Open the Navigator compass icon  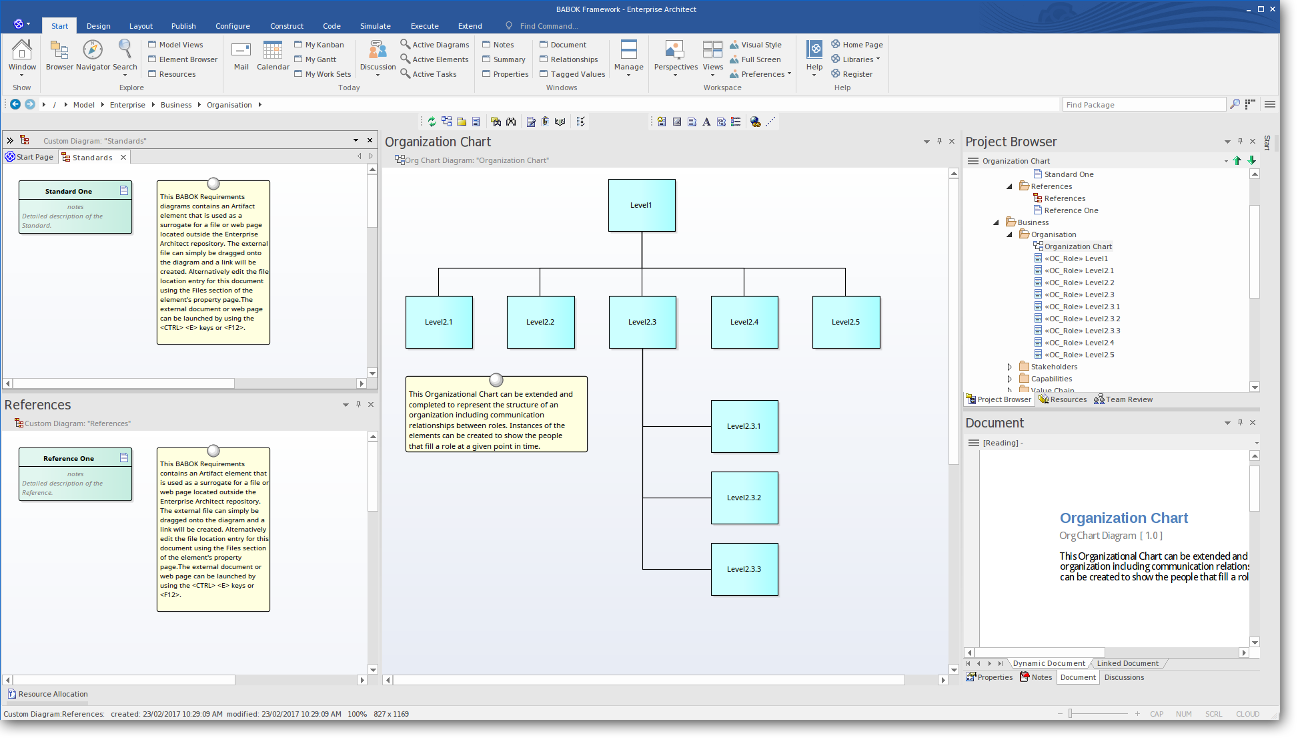[92, 50]
